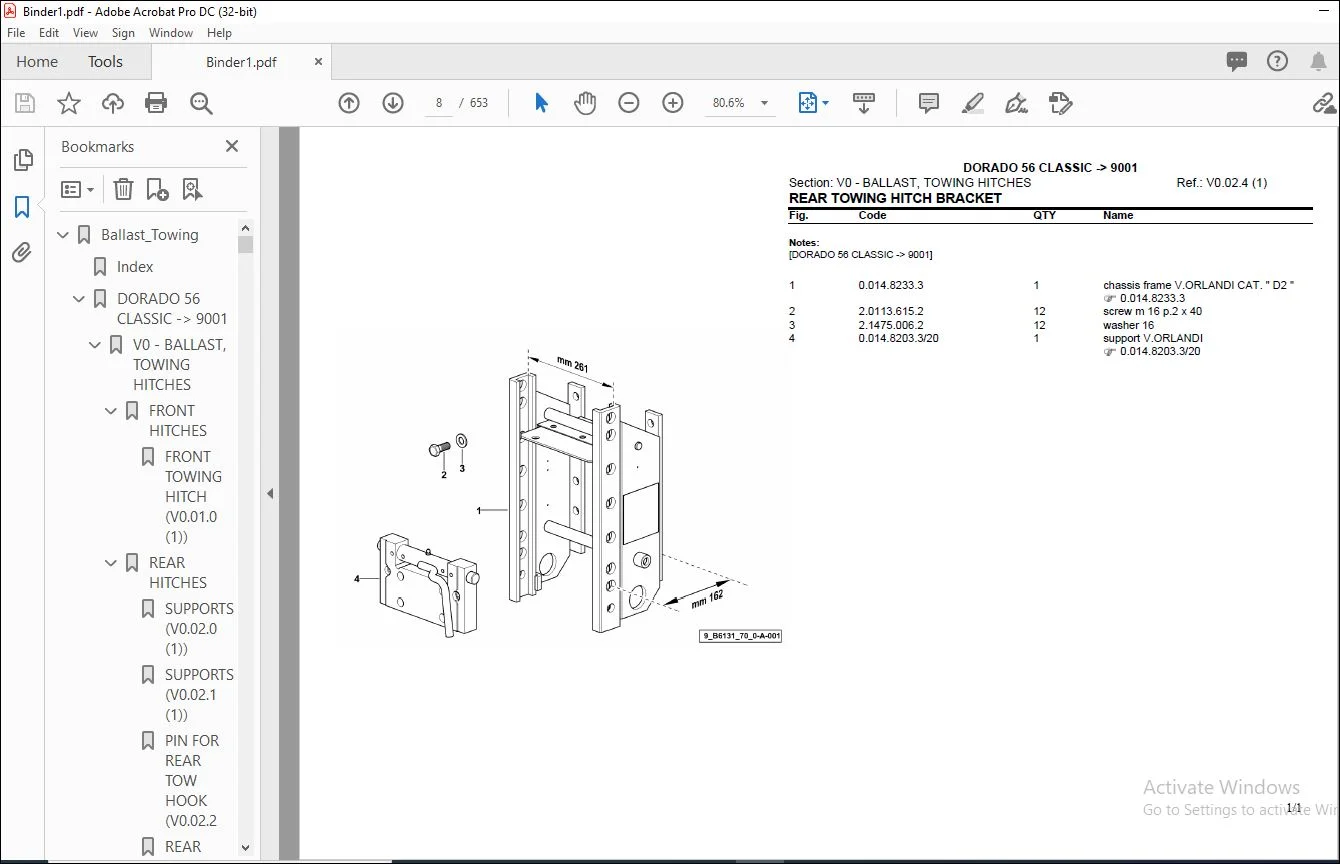
Task: Add a new bookmark
Action: click(x=157, y=189)
